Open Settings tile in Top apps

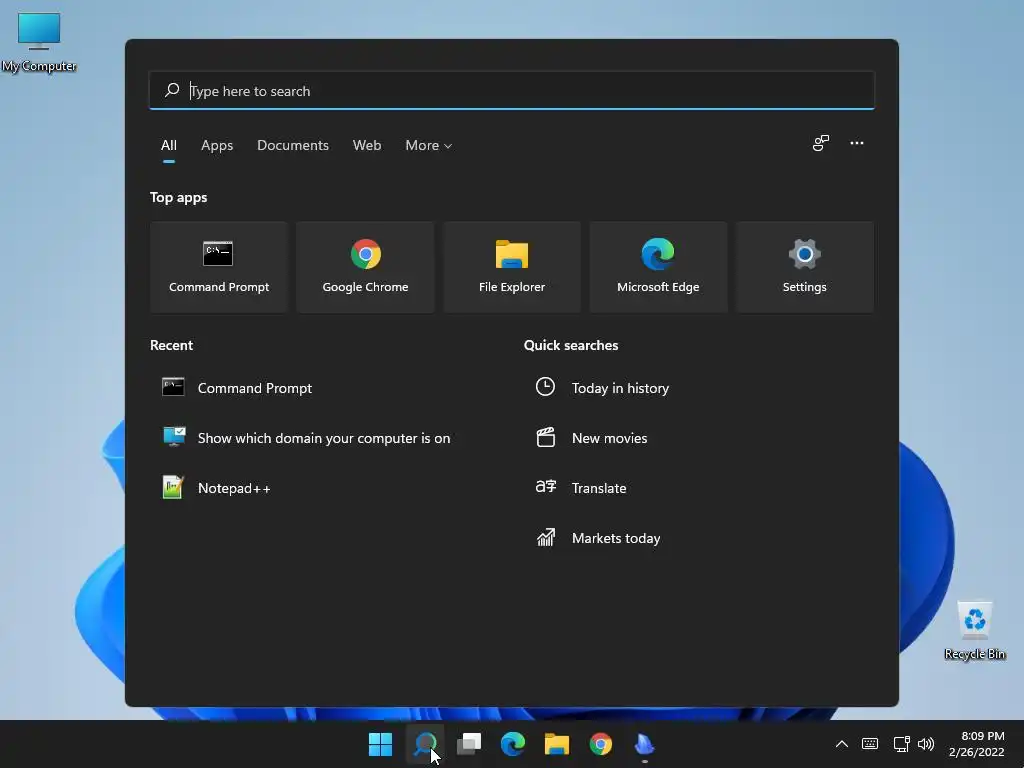coord(805,267)
